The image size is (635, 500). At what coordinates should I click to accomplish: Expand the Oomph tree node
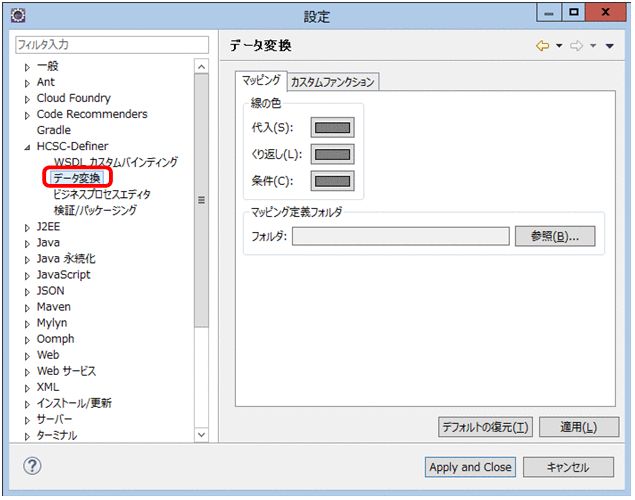coord(27,340)
